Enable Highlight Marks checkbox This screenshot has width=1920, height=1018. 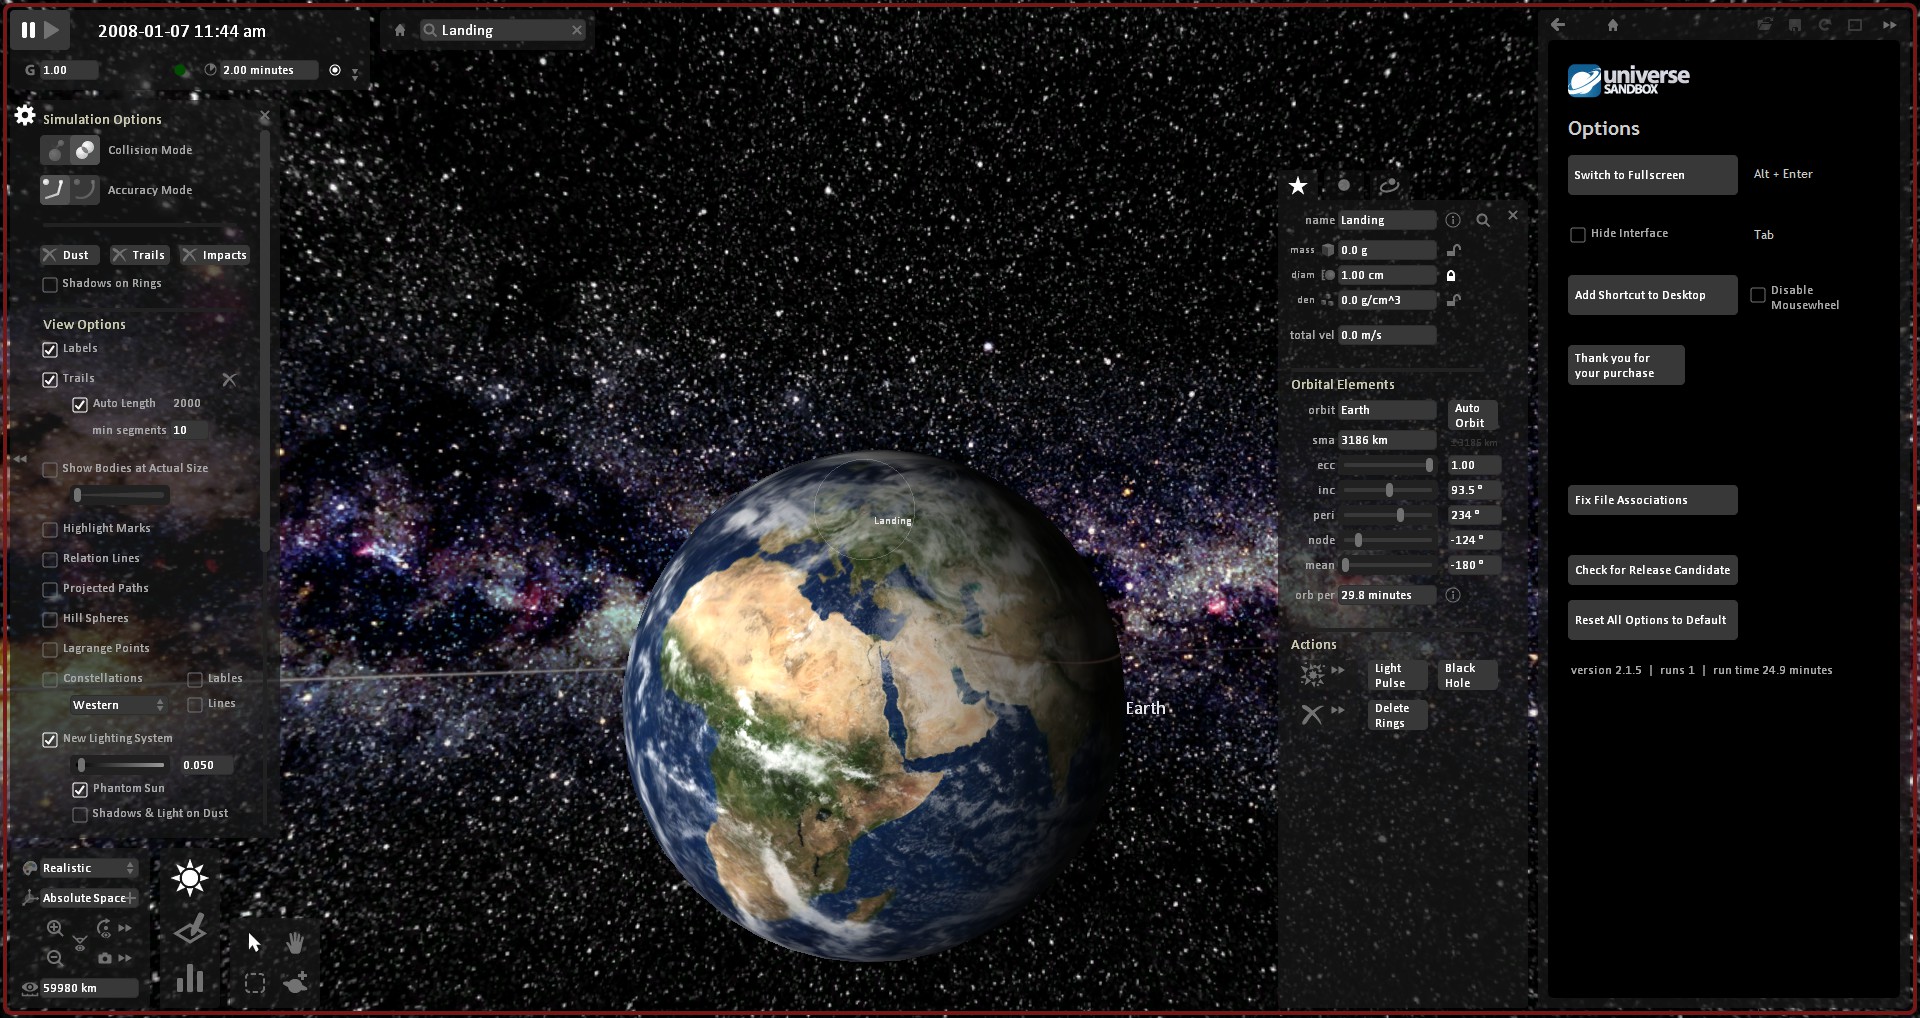tap(50, 530)
